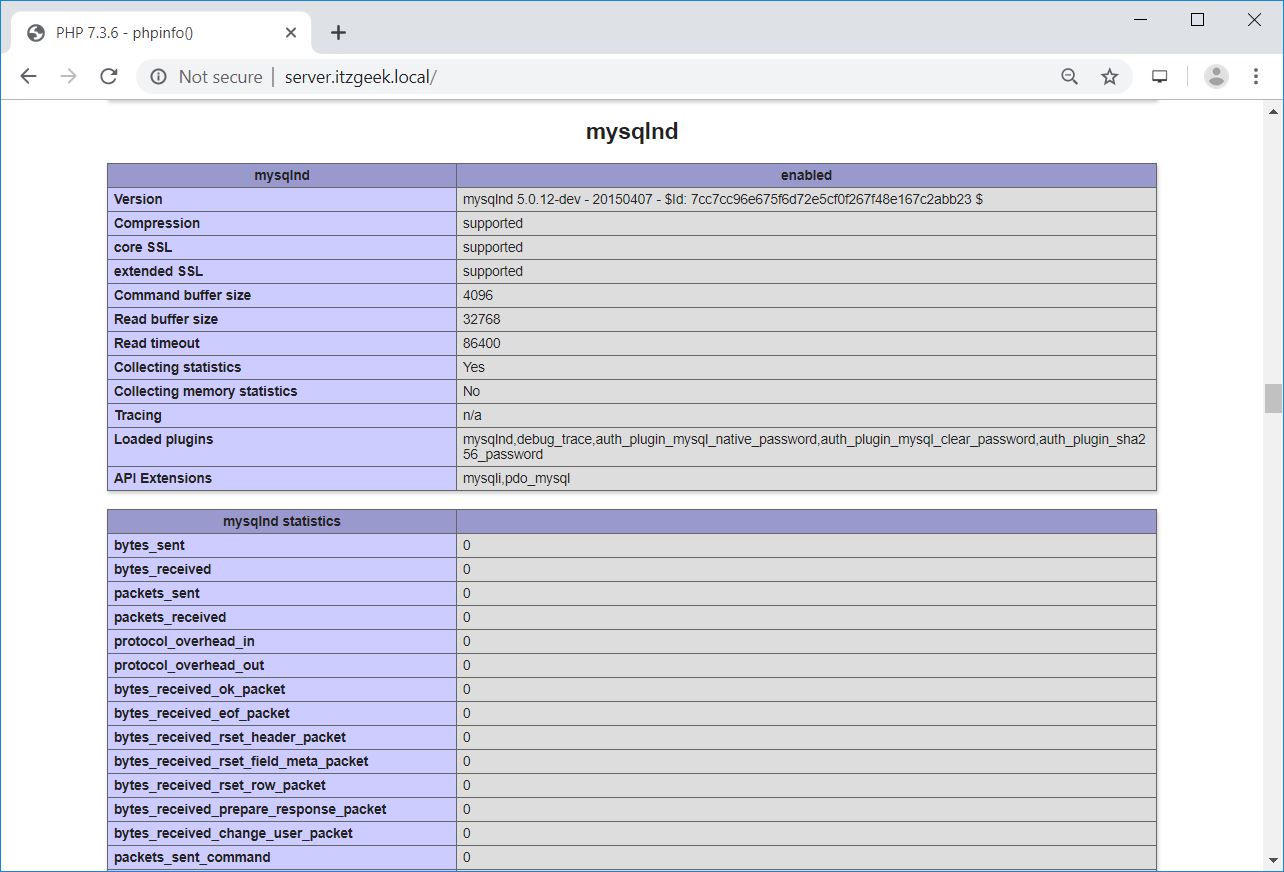Open a new tab with plus button
The height and width of the screenshot is (872, 1284).
(338, 33)
